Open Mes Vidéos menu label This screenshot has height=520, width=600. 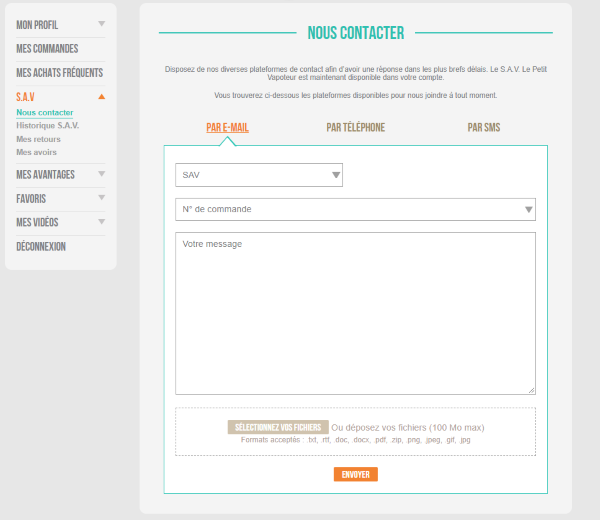(37, 222)
